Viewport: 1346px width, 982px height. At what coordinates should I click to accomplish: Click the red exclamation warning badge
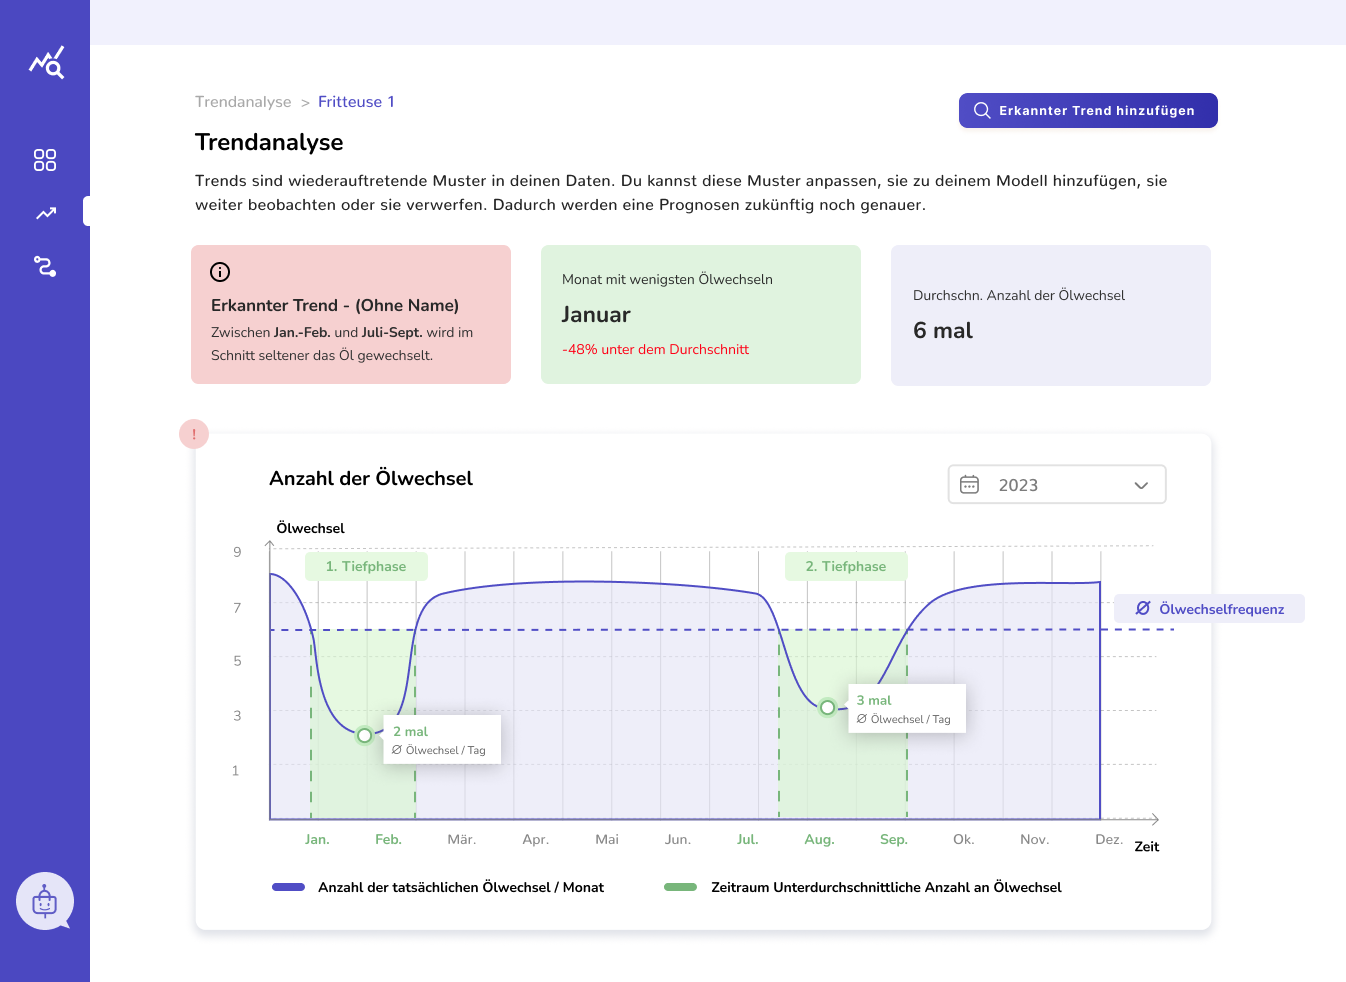point(194,434)
